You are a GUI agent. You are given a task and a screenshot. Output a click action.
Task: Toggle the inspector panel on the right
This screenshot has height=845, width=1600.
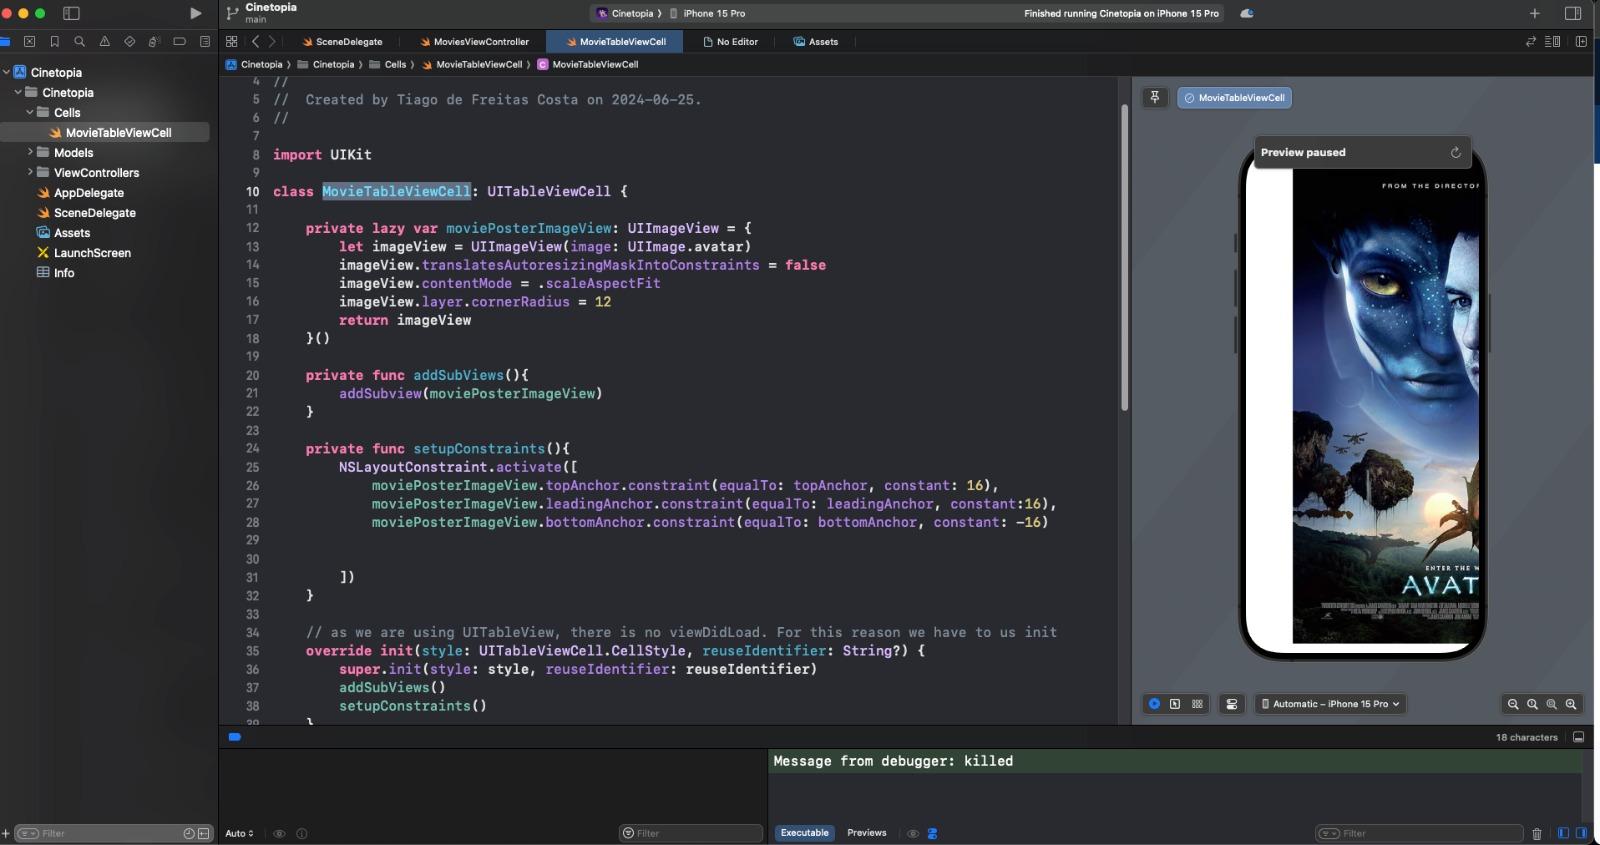click(x=1572, y=13)
